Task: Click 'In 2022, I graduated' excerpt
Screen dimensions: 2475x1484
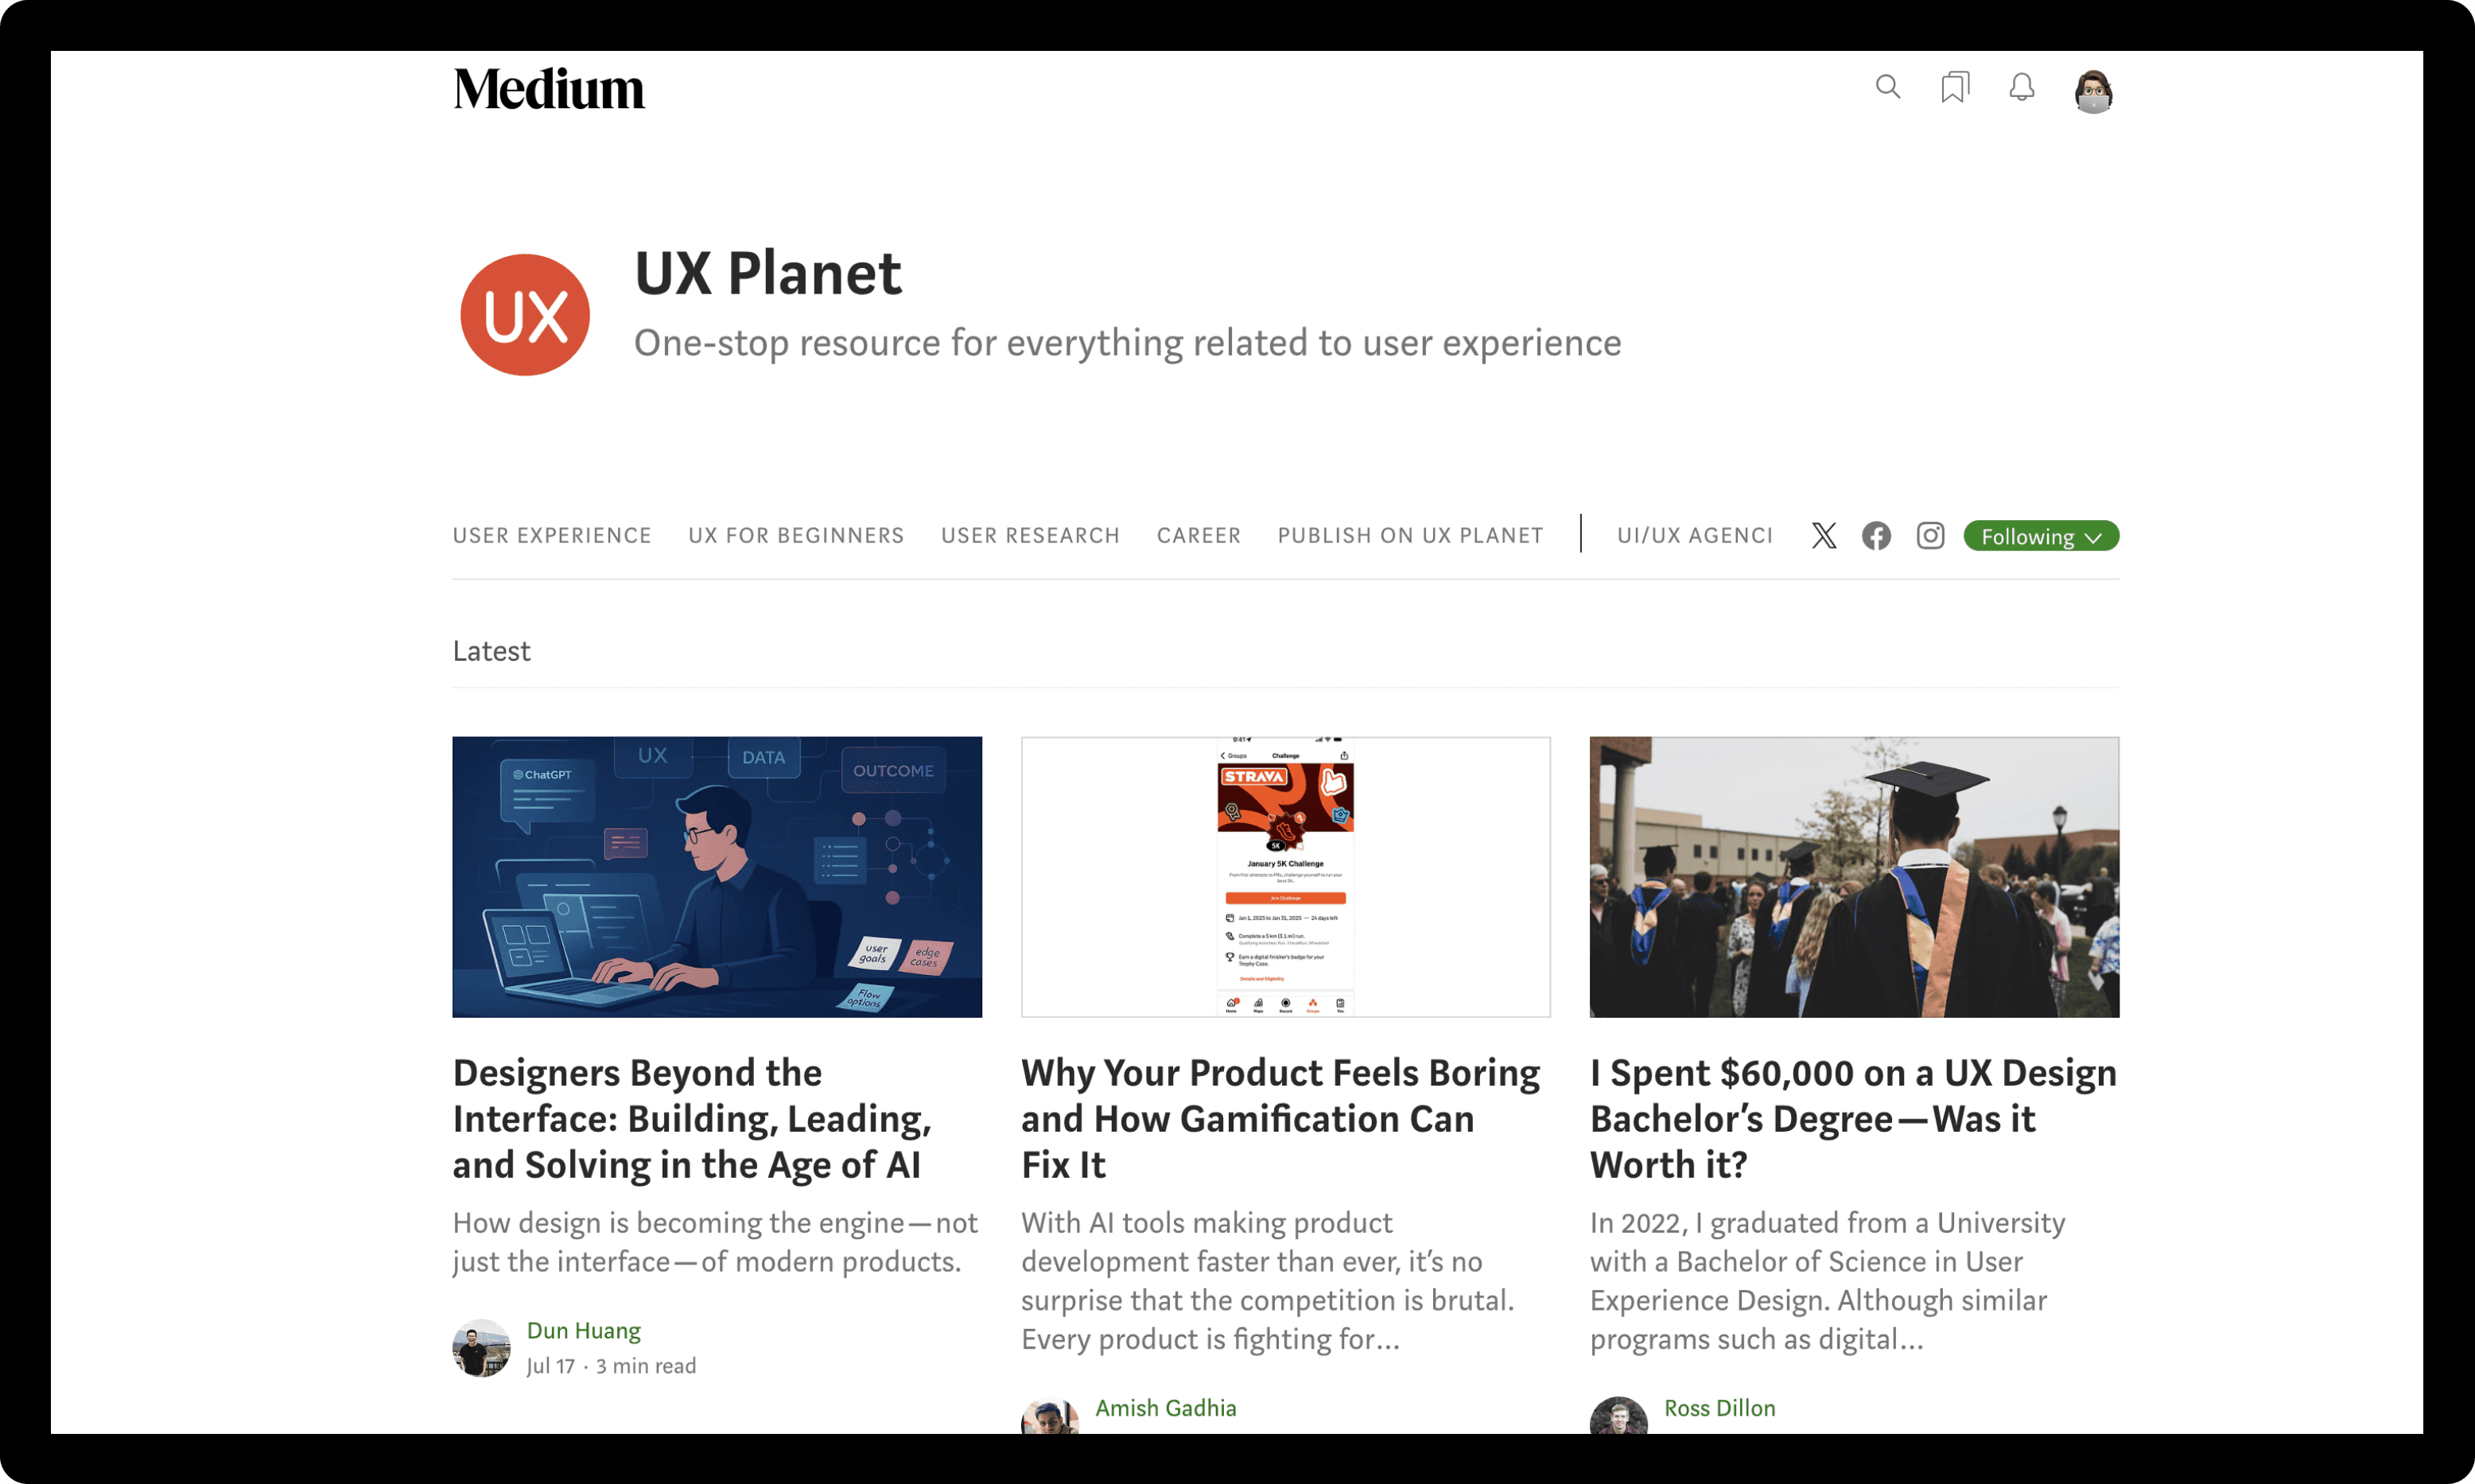Action: (x=1828, y=1281)
